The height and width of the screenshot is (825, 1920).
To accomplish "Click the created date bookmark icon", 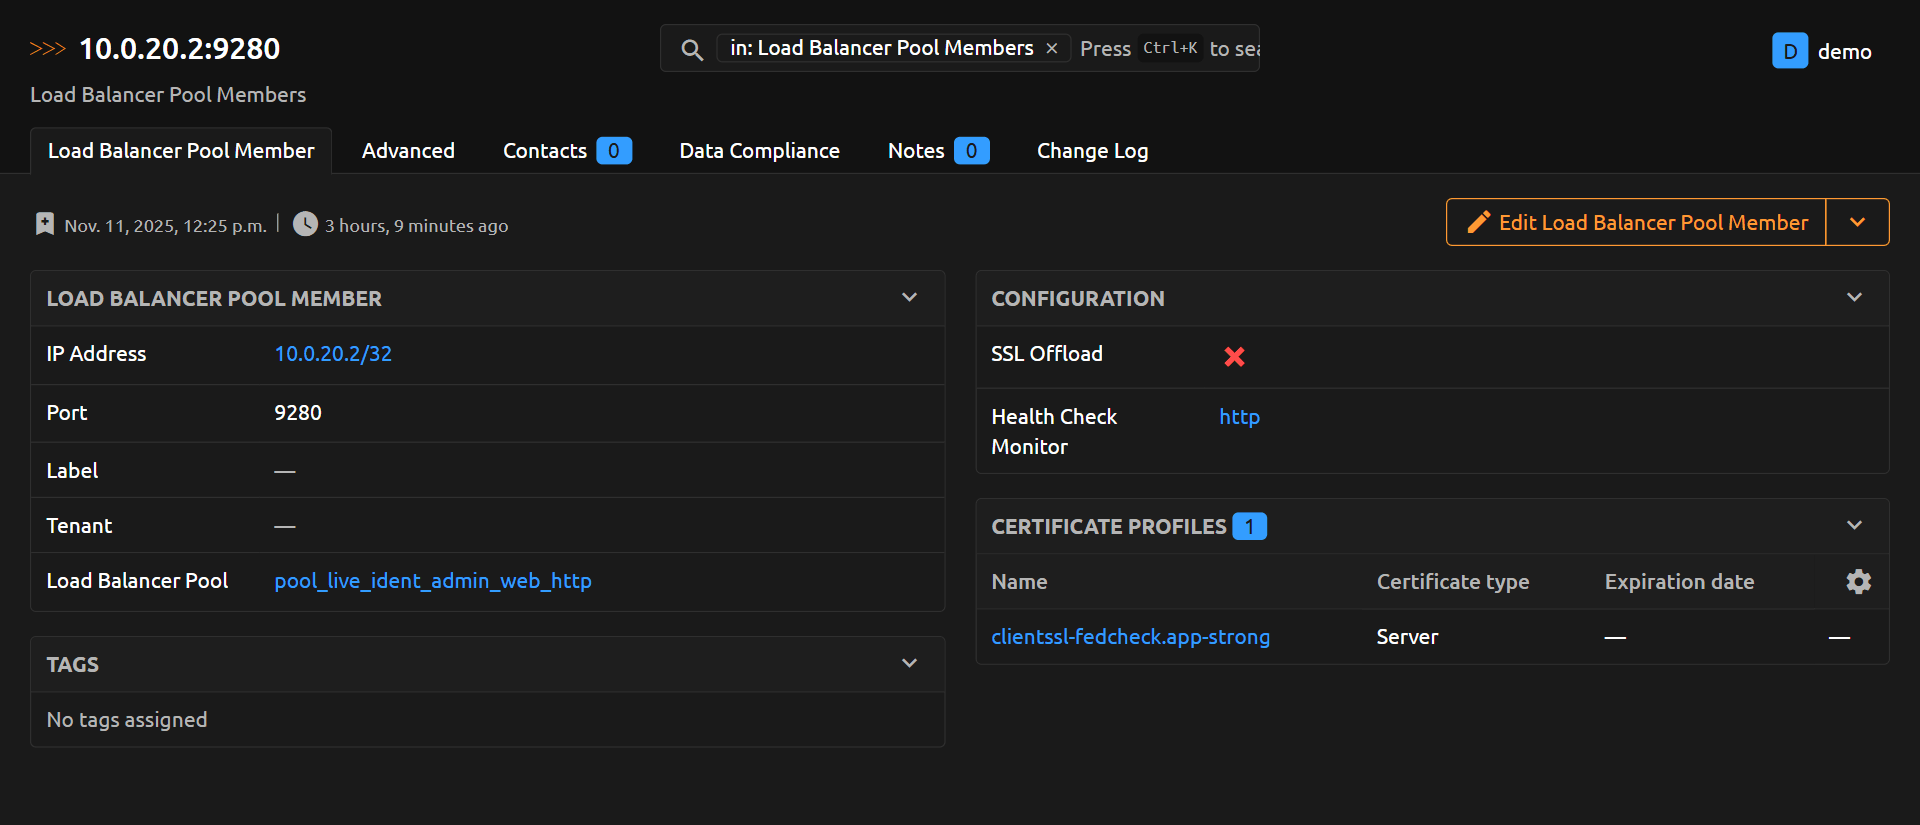I will 45,224.
